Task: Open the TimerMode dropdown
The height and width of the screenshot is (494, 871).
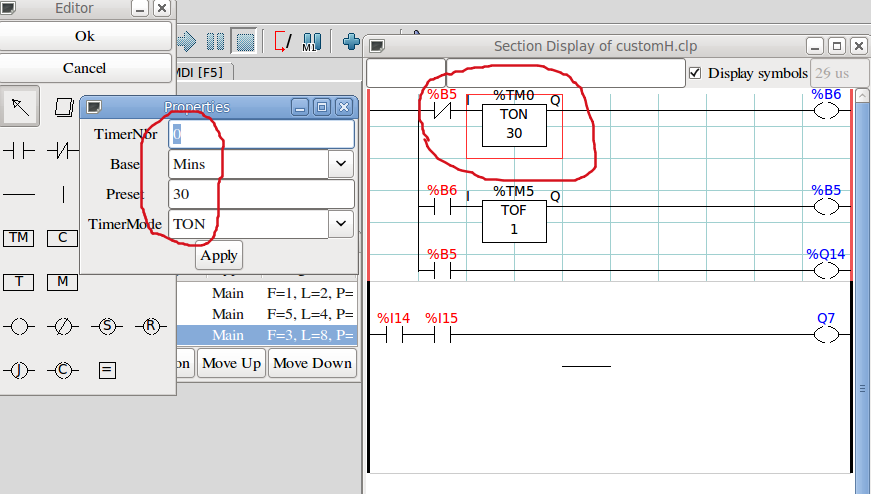Action: point(341,224)
